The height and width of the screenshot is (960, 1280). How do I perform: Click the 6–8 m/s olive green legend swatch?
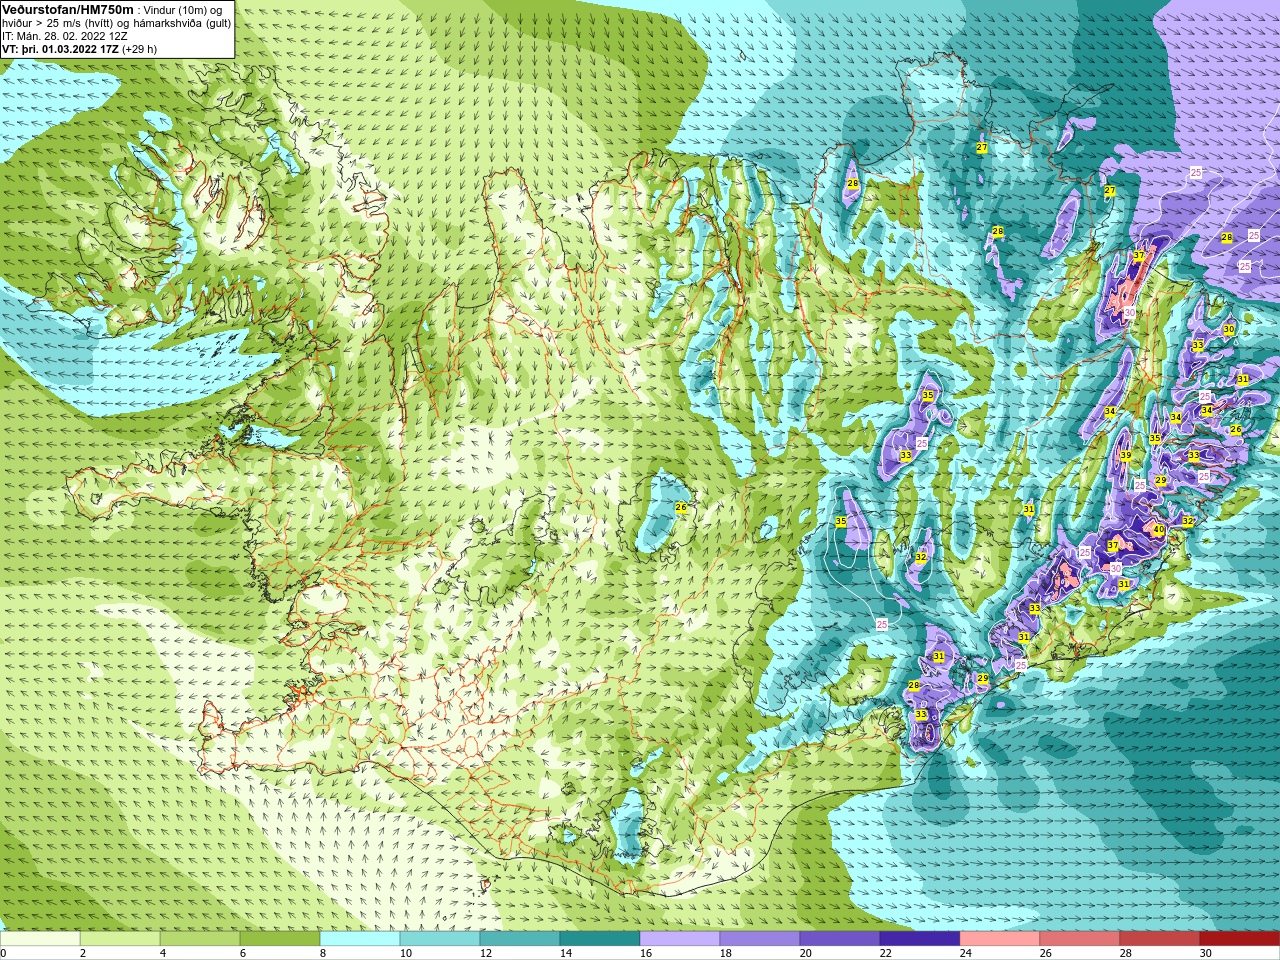coord(280,939)
